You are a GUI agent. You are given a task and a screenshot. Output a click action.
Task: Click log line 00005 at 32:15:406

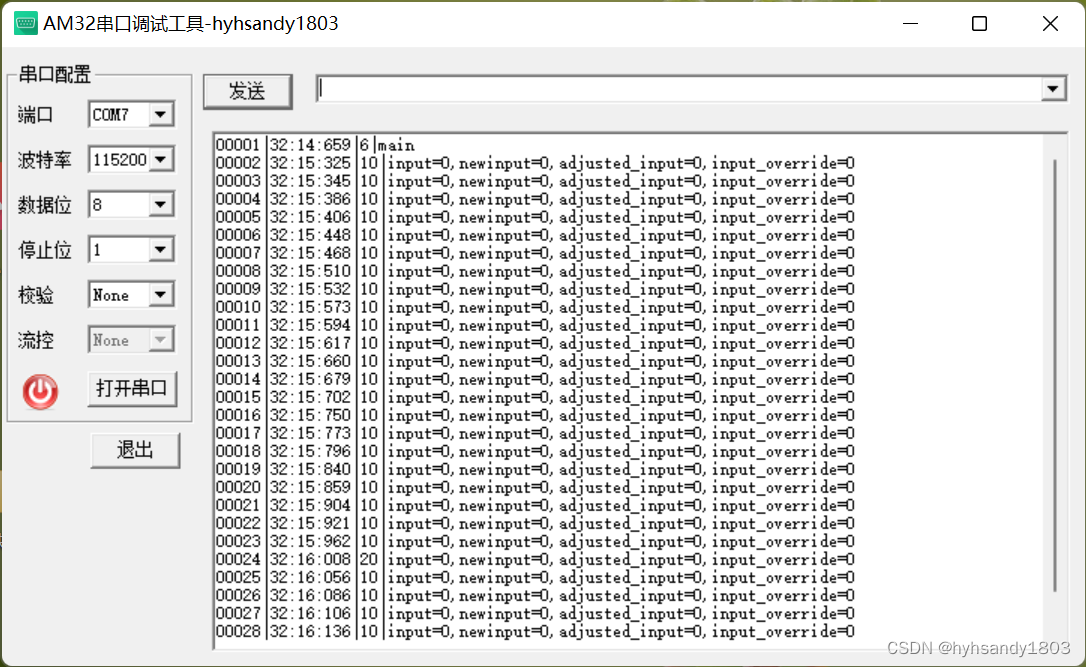(x=535, y=217)
